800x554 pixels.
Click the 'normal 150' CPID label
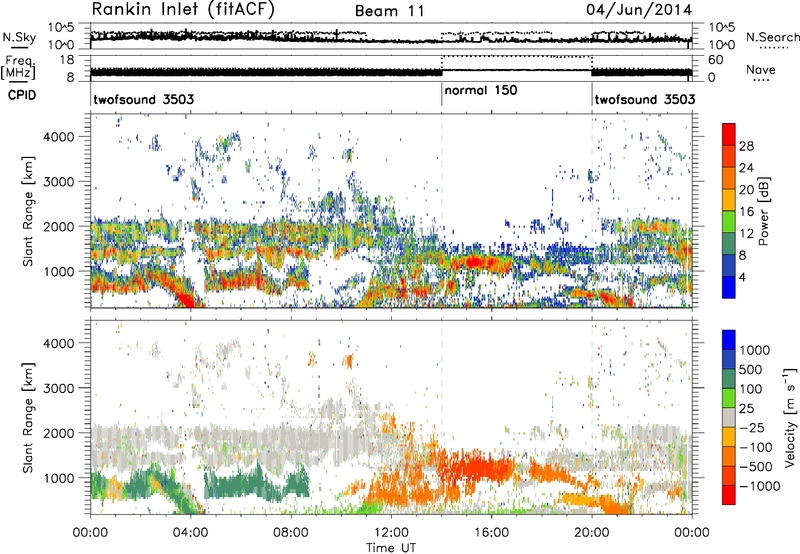[x=481, y=90]
